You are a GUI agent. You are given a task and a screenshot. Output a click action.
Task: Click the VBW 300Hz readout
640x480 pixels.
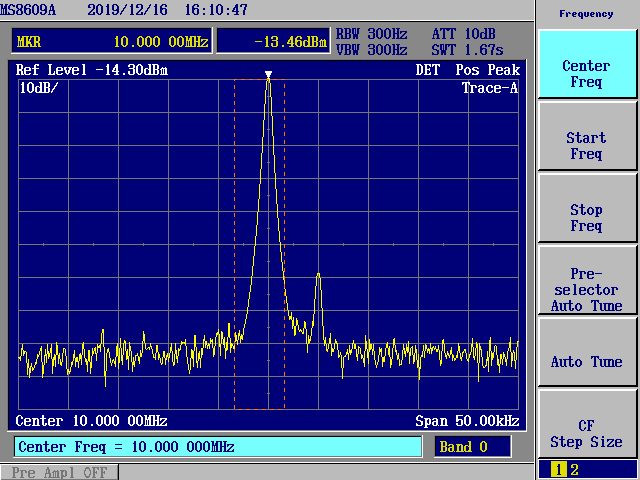tap(371, 50)
